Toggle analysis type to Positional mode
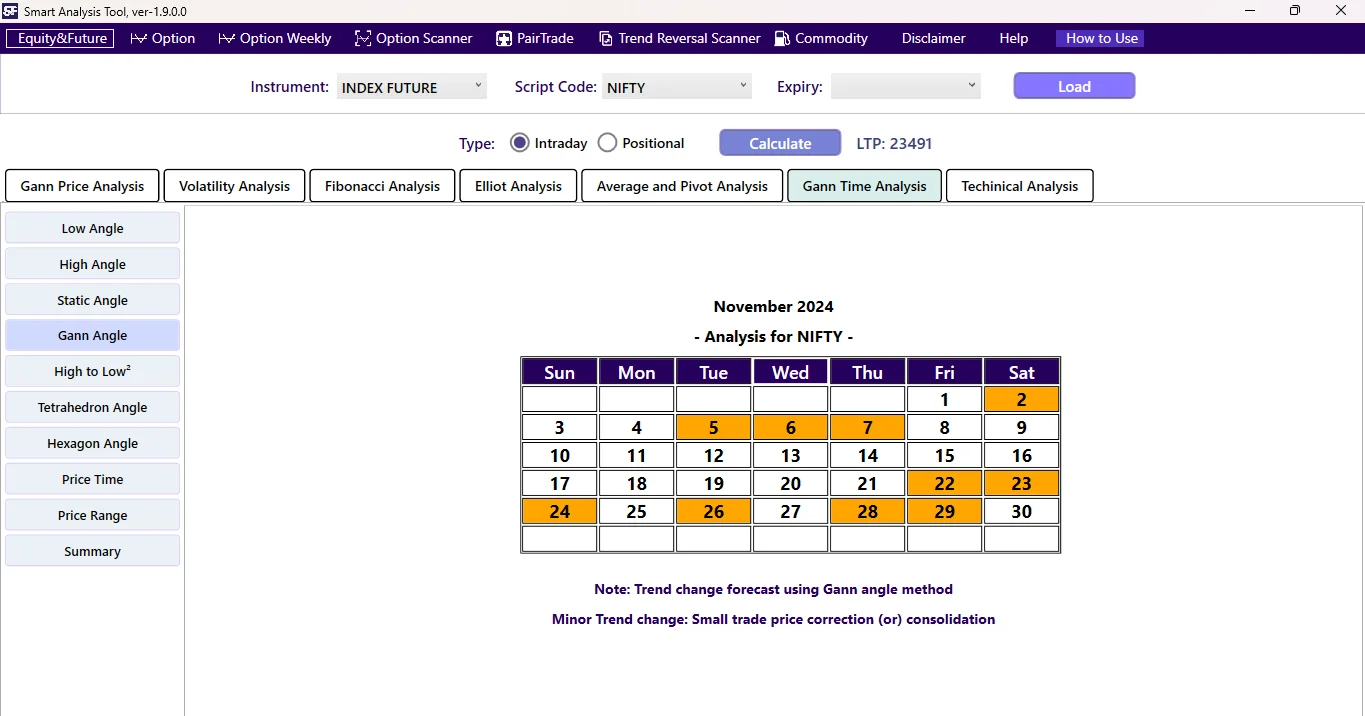 tap(607, 142)
